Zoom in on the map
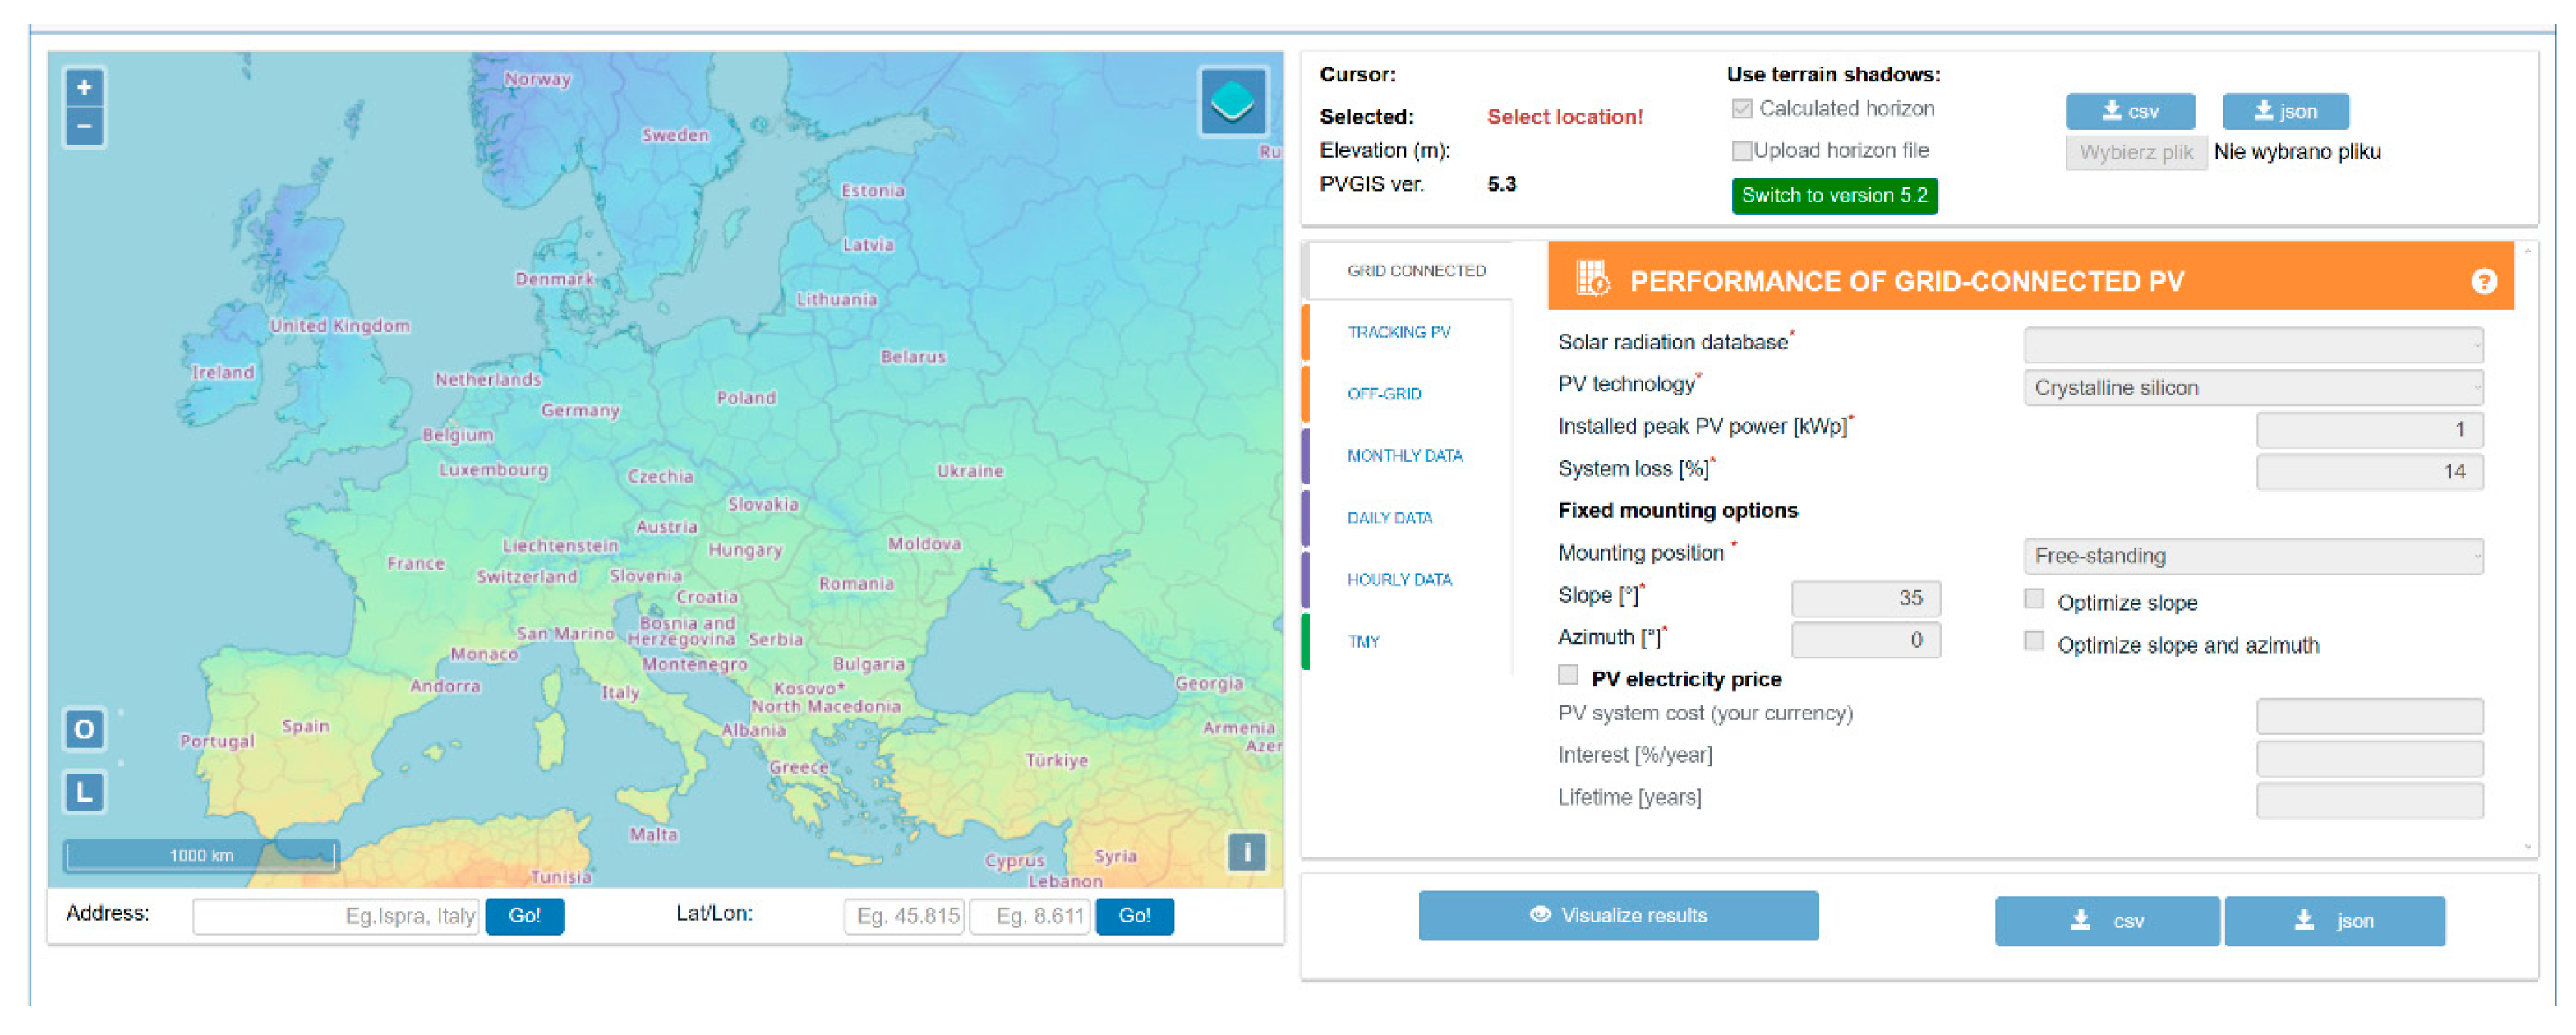The width and height of the screenshot is (2576, 1035). coord(84,88)
